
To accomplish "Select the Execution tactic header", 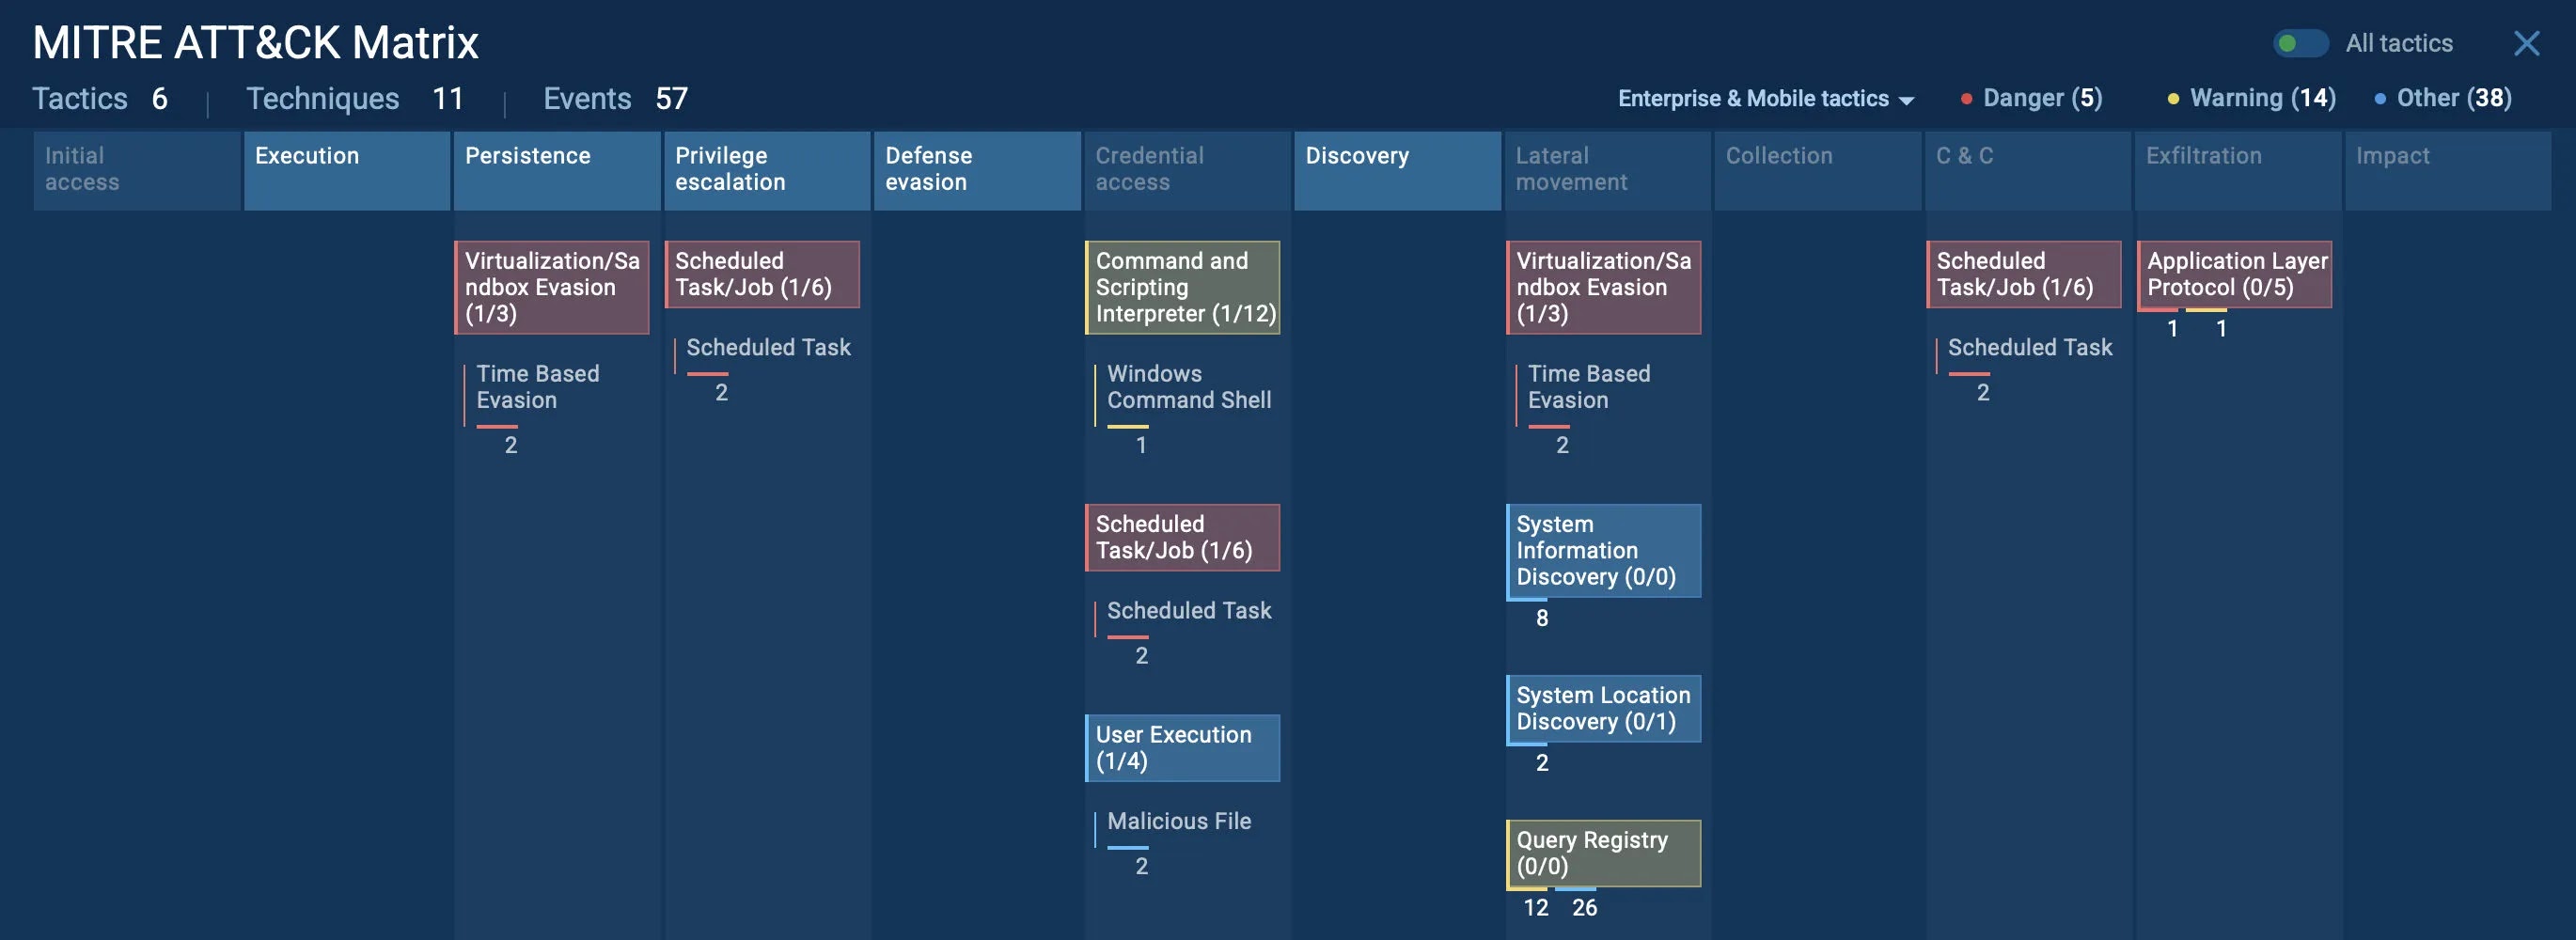I will (347, 170).
